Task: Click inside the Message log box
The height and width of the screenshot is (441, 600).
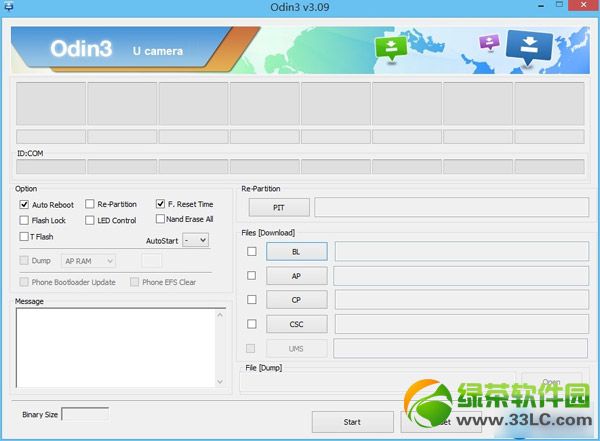Action: [116, 348]
